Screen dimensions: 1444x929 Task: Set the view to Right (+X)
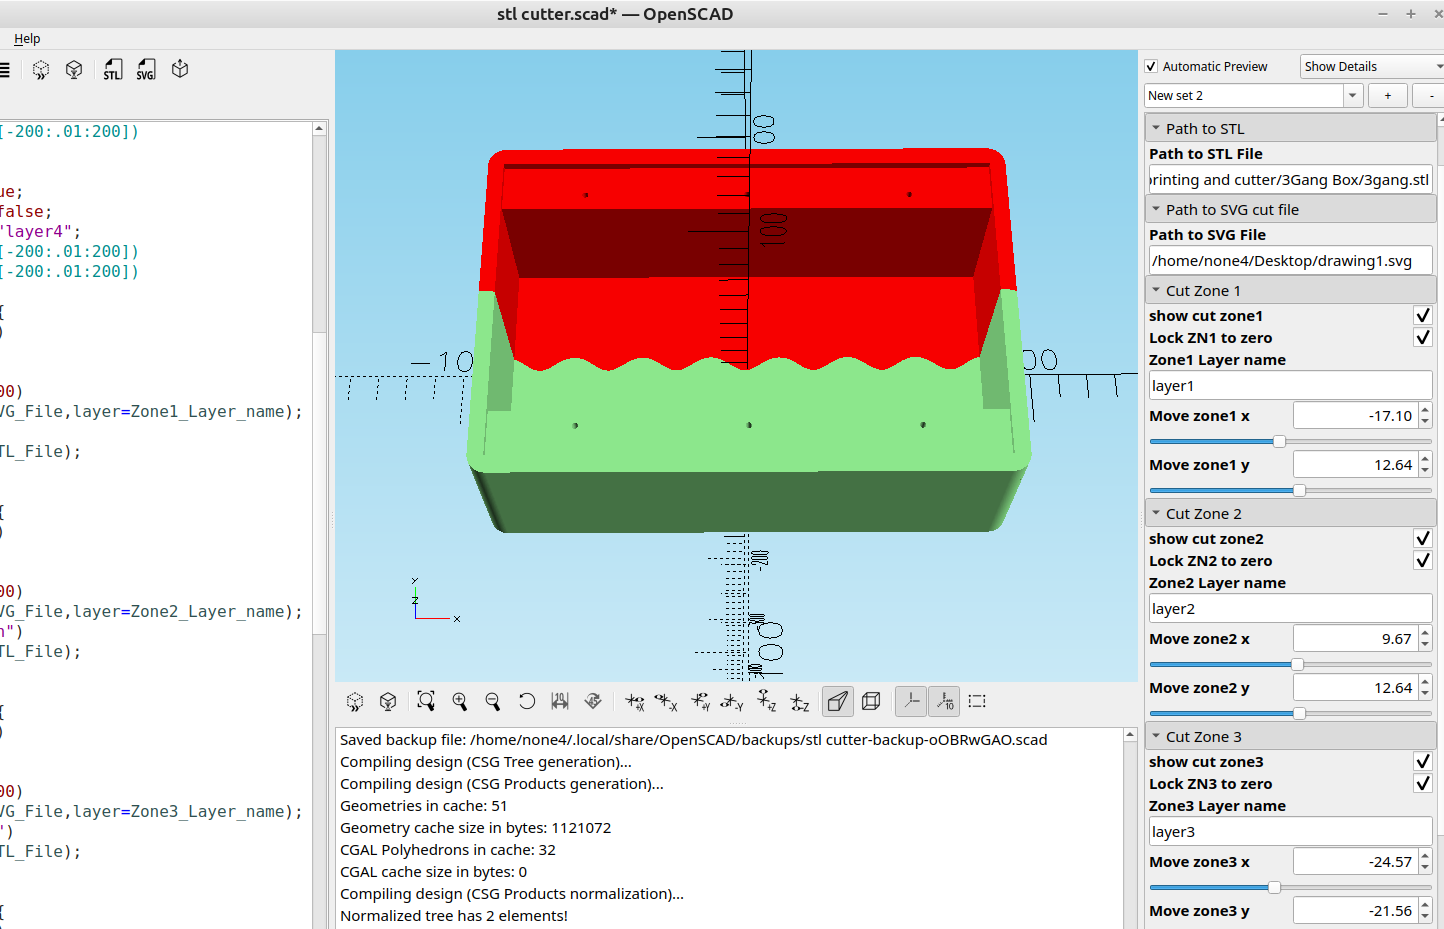coord(634,702)
